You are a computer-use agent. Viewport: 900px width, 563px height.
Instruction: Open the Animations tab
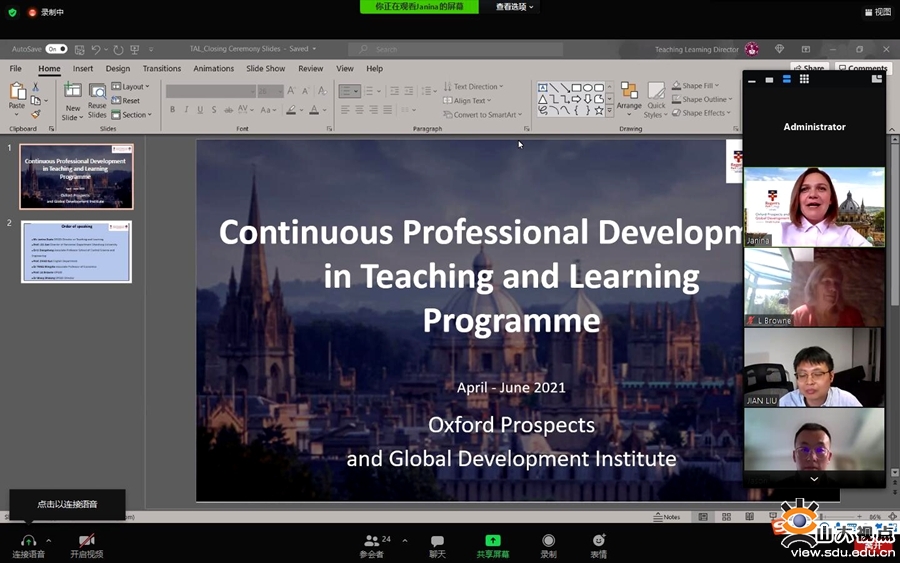pyautogui.click(x=214, y=68)
